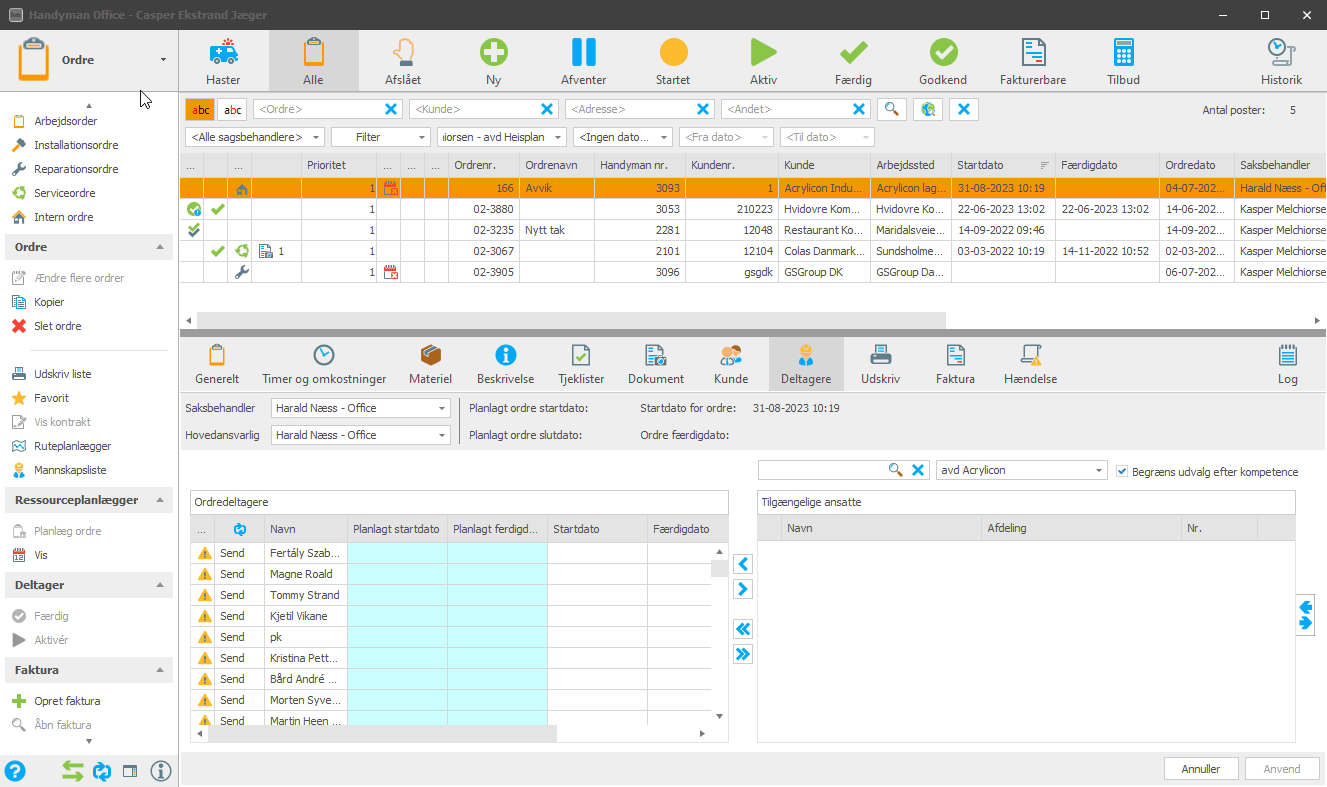The image size is (1327, 787).
Task: Filter orders by Afventer status
Action: 583,61
